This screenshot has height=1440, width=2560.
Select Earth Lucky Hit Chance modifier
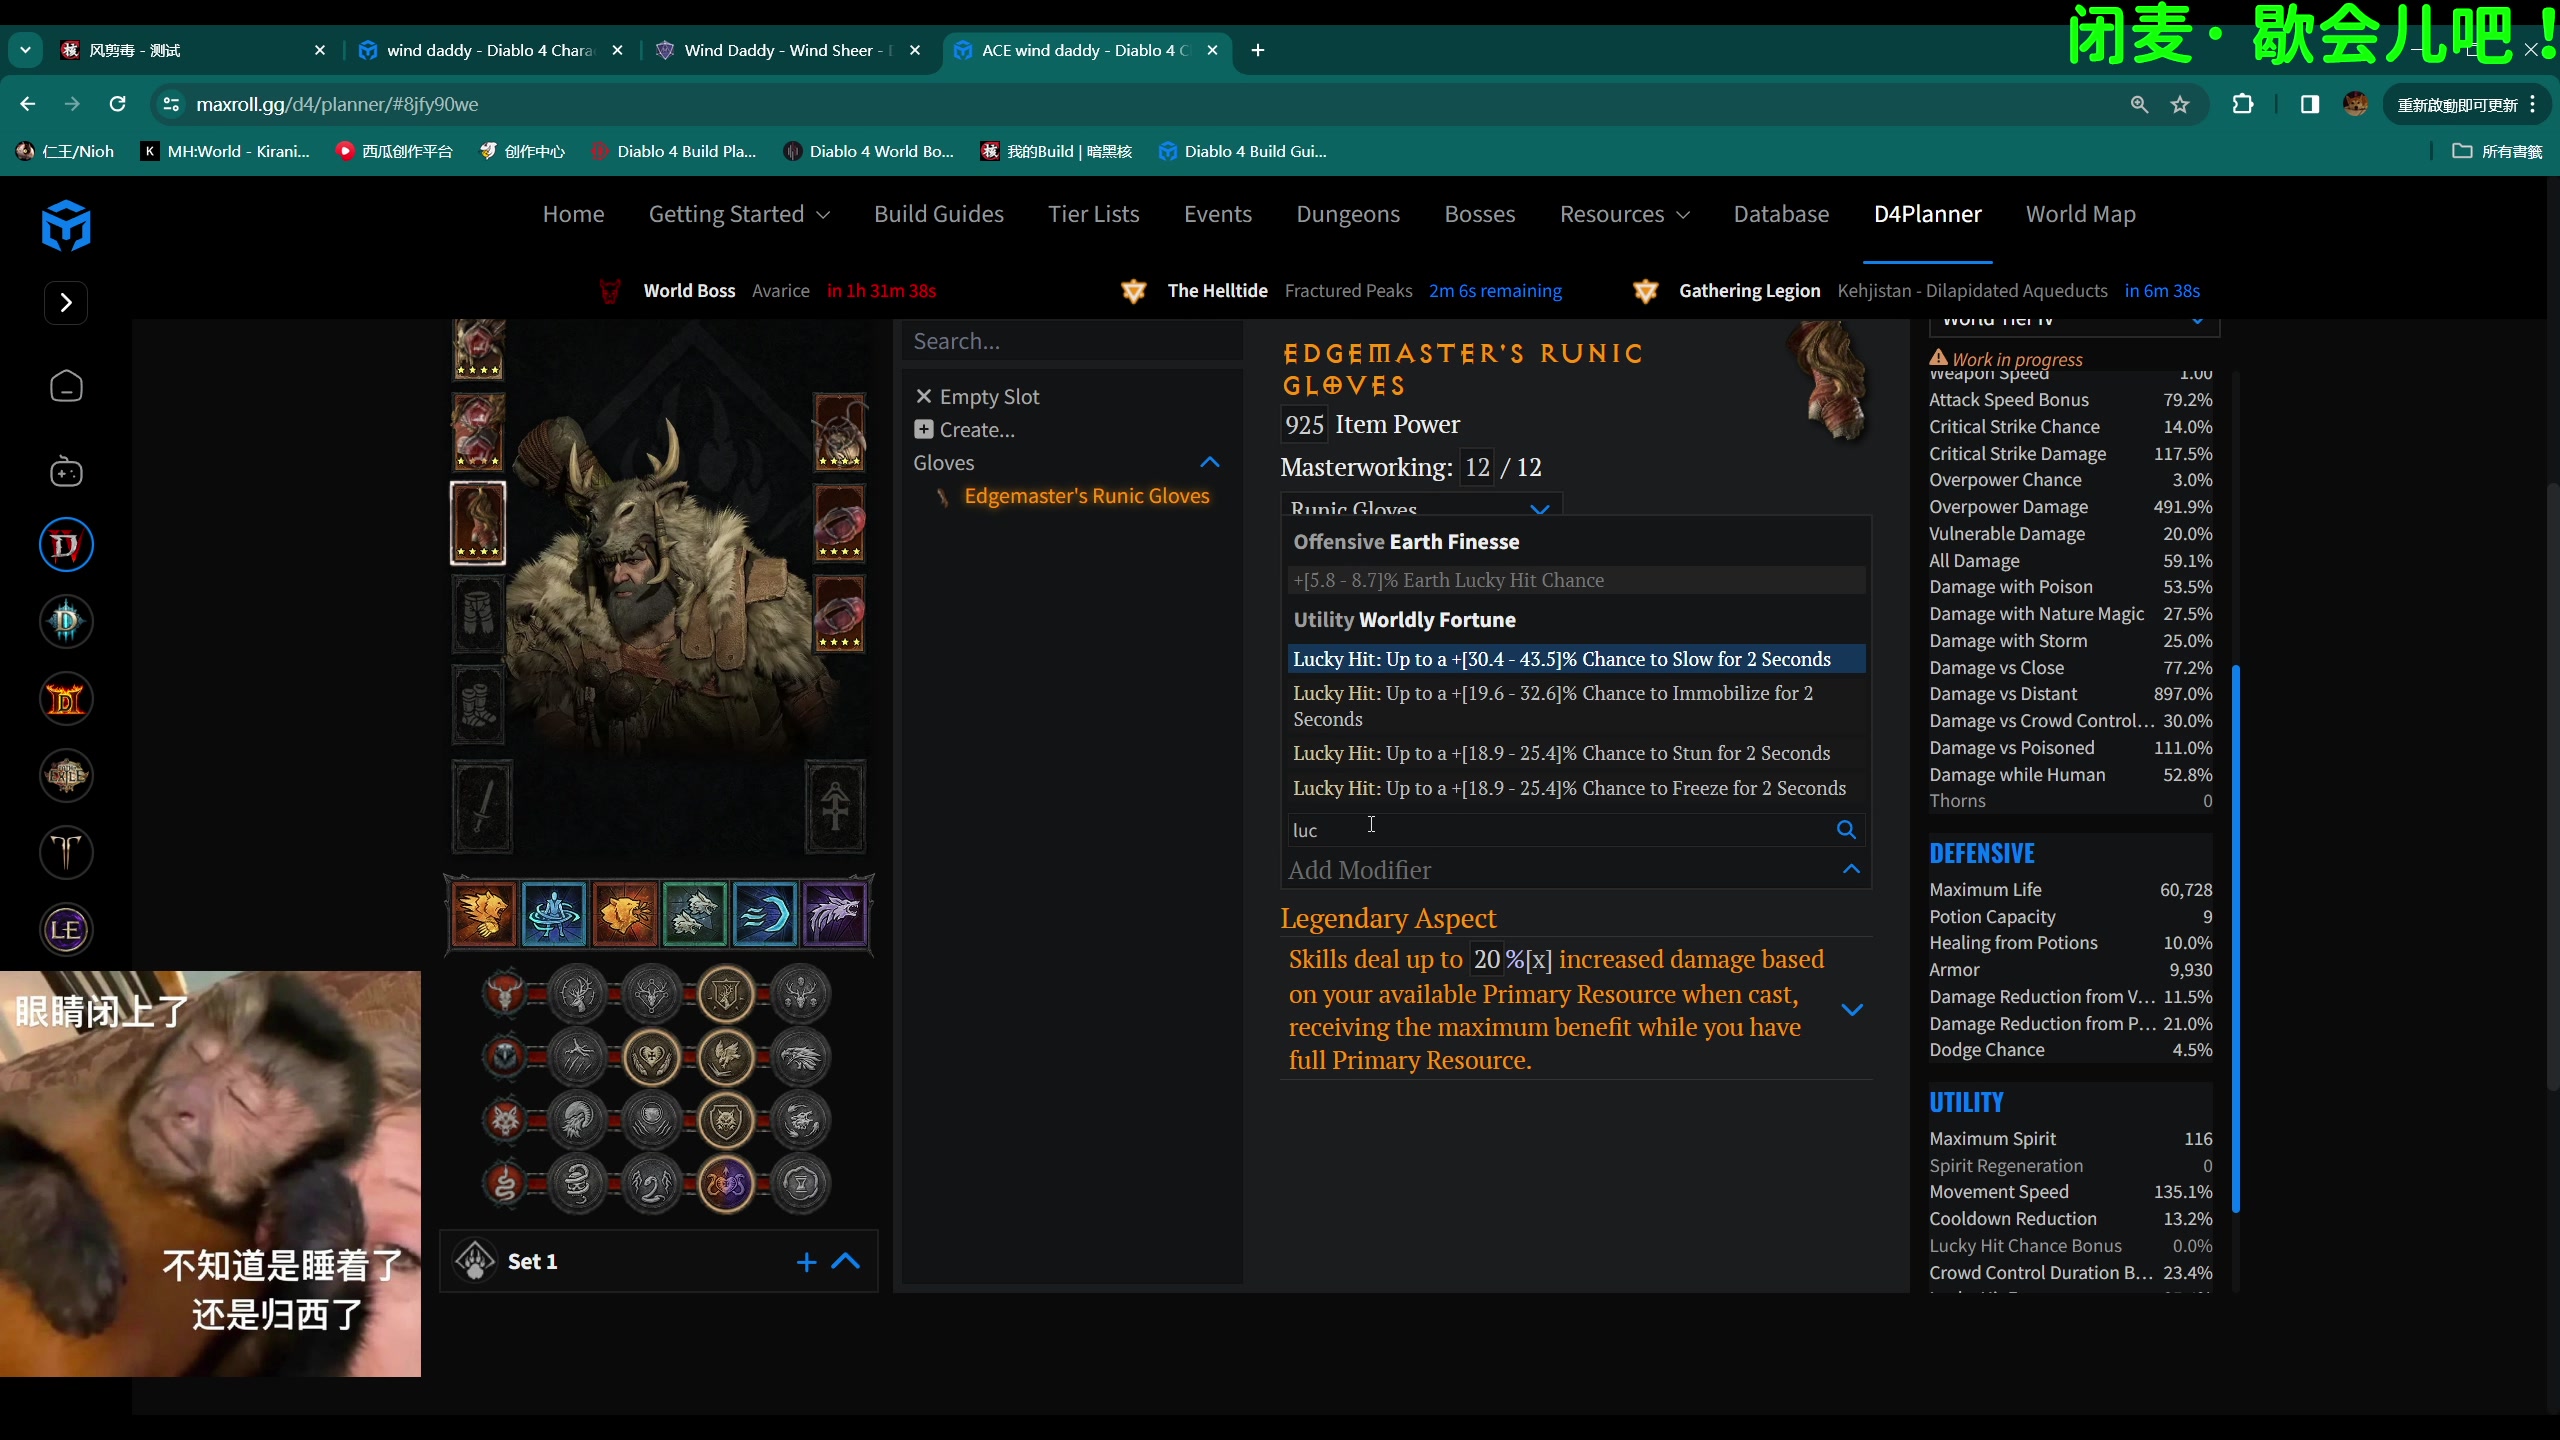(1576, 580)
